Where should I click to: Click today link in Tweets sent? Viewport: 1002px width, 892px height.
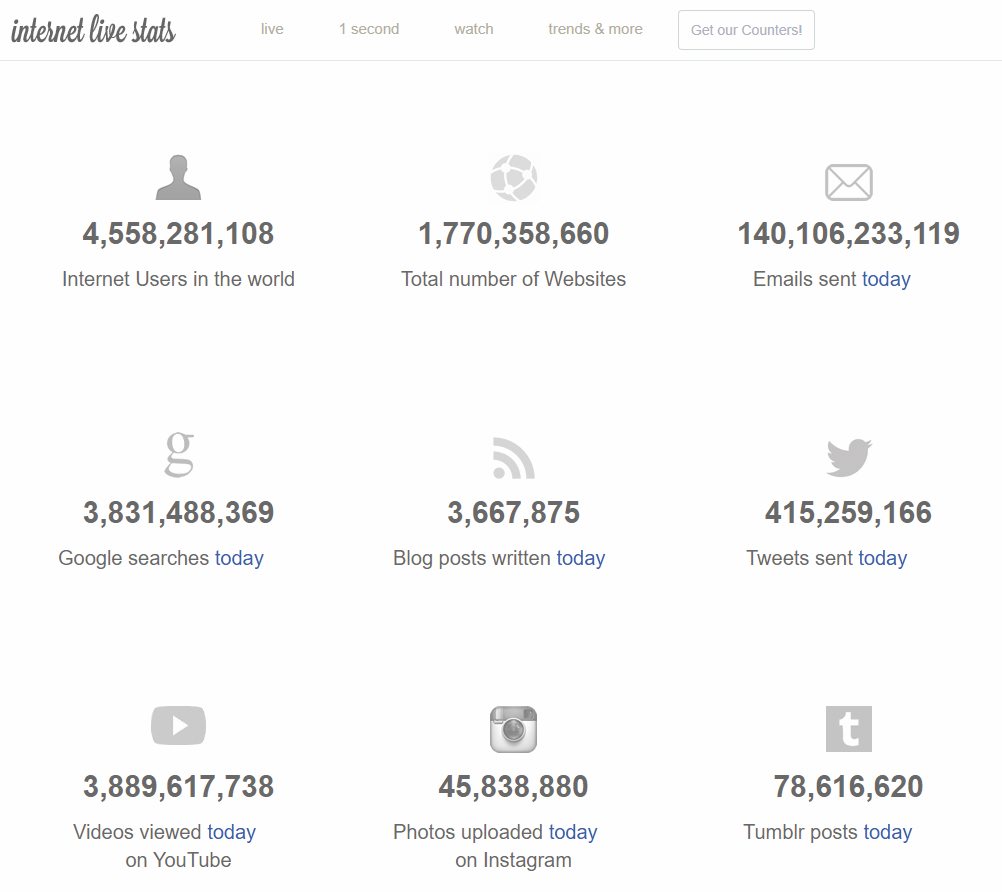883,558
